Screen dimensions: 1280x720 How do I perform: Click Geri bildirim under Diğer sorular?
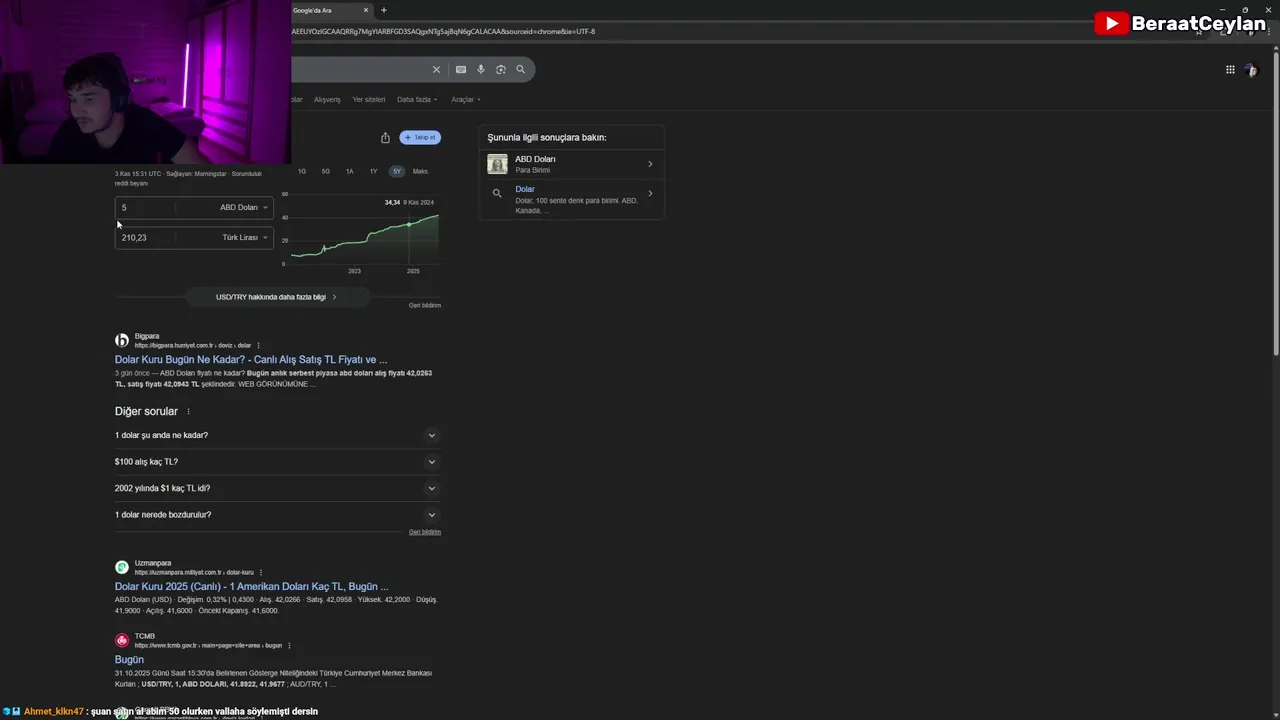425,532
